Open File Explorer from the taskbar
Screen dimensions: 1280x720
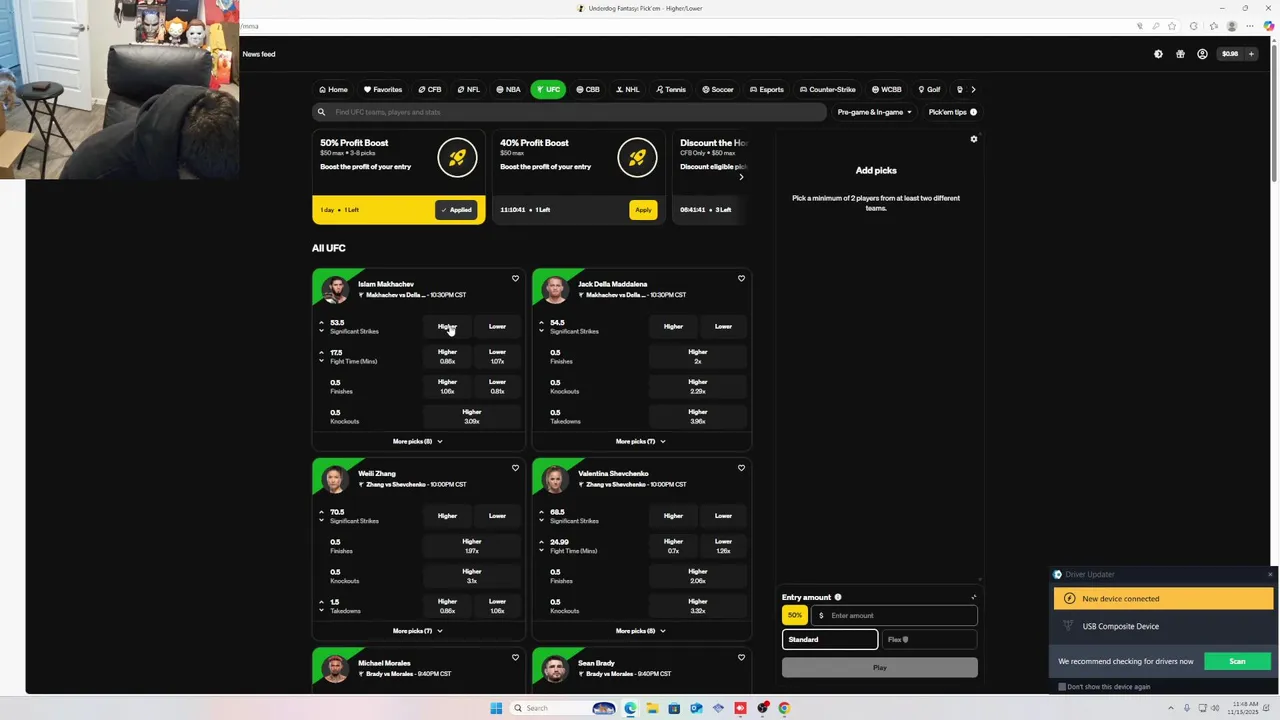pyautogui.click(x=652, y=708)
